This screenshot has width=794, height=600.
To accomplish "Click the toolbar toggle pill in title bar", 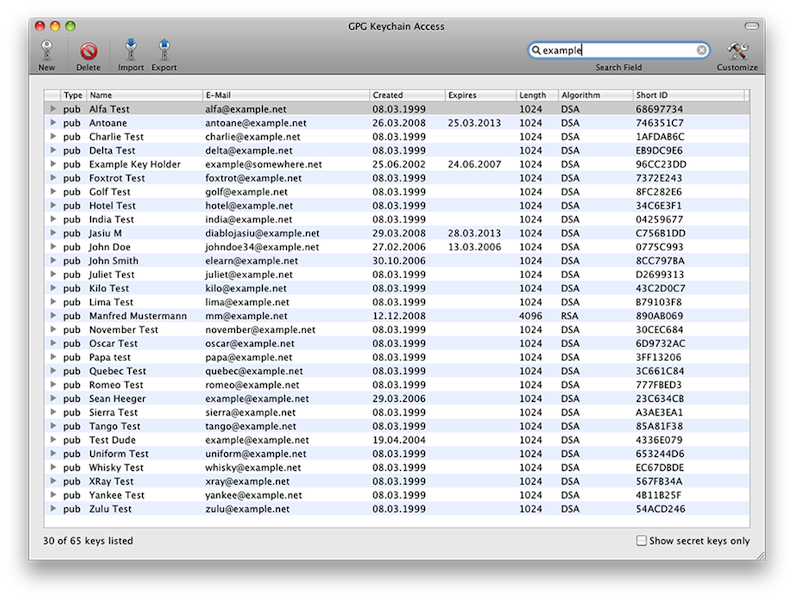I will pyautogui.click(x=751, y=25).
